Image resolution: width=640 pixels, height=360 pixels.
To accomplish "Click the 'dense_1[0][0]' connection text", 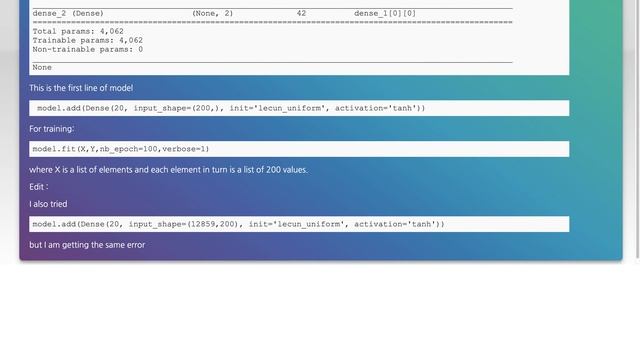I will point(385,13).
